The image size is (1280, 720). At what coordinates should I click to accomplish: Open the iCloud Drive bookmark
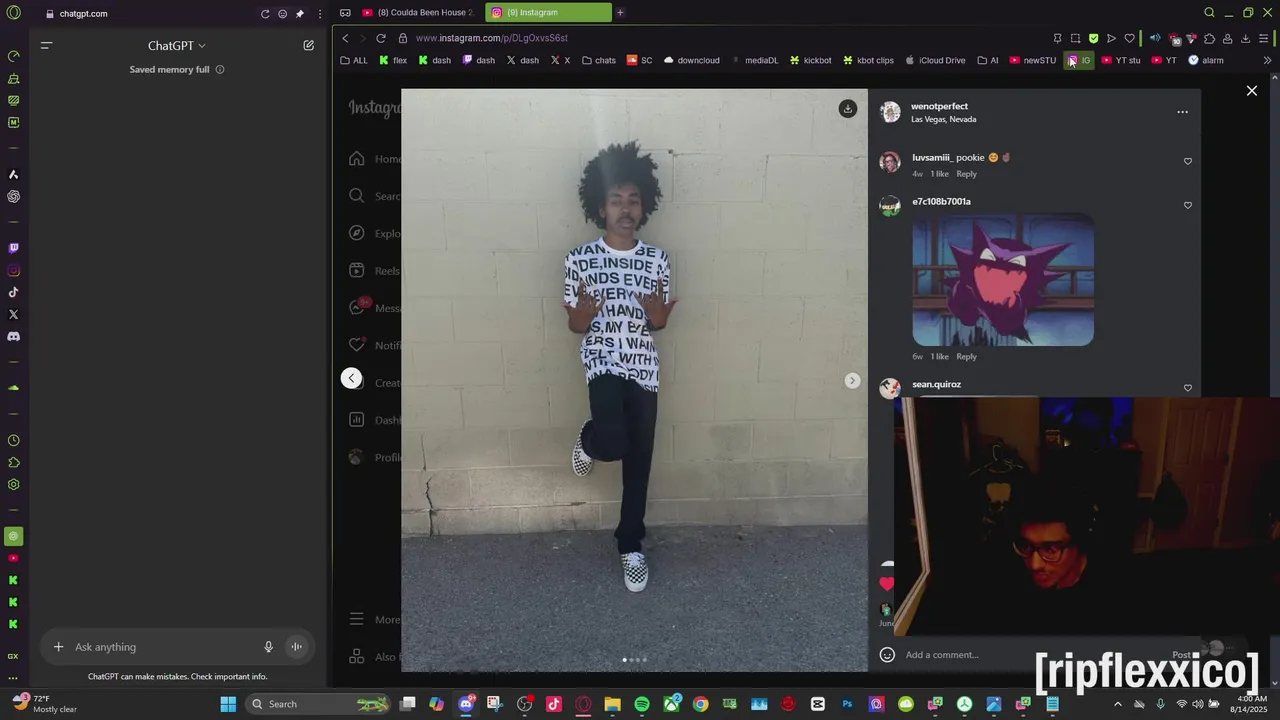pos(935,60)
